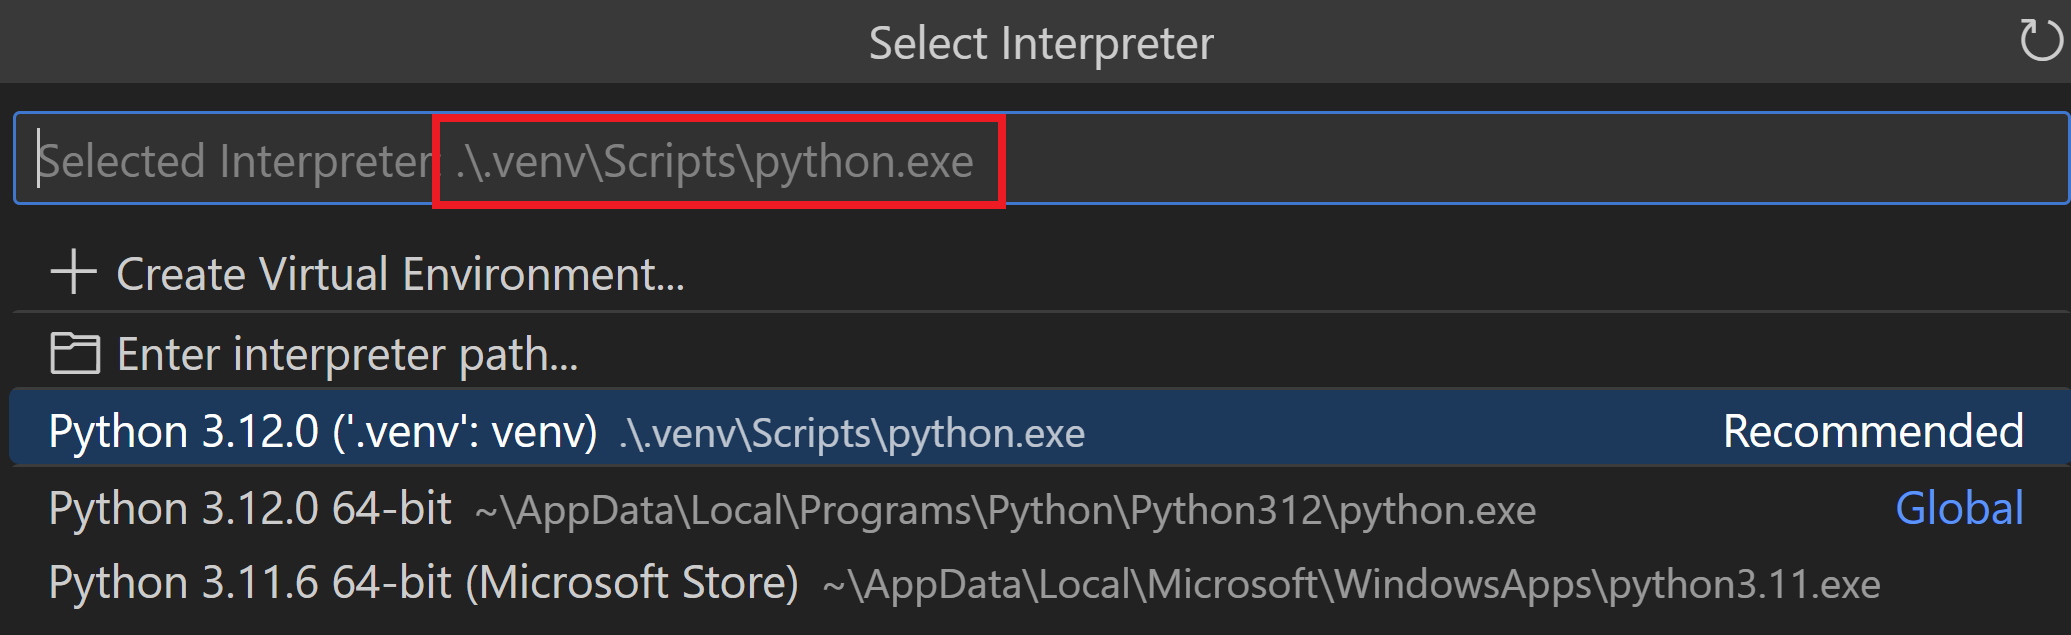Click the folder icon beside Enter interpreter path
The height and width of the screenshot is (635, 2071).
[x=77, y=353]
